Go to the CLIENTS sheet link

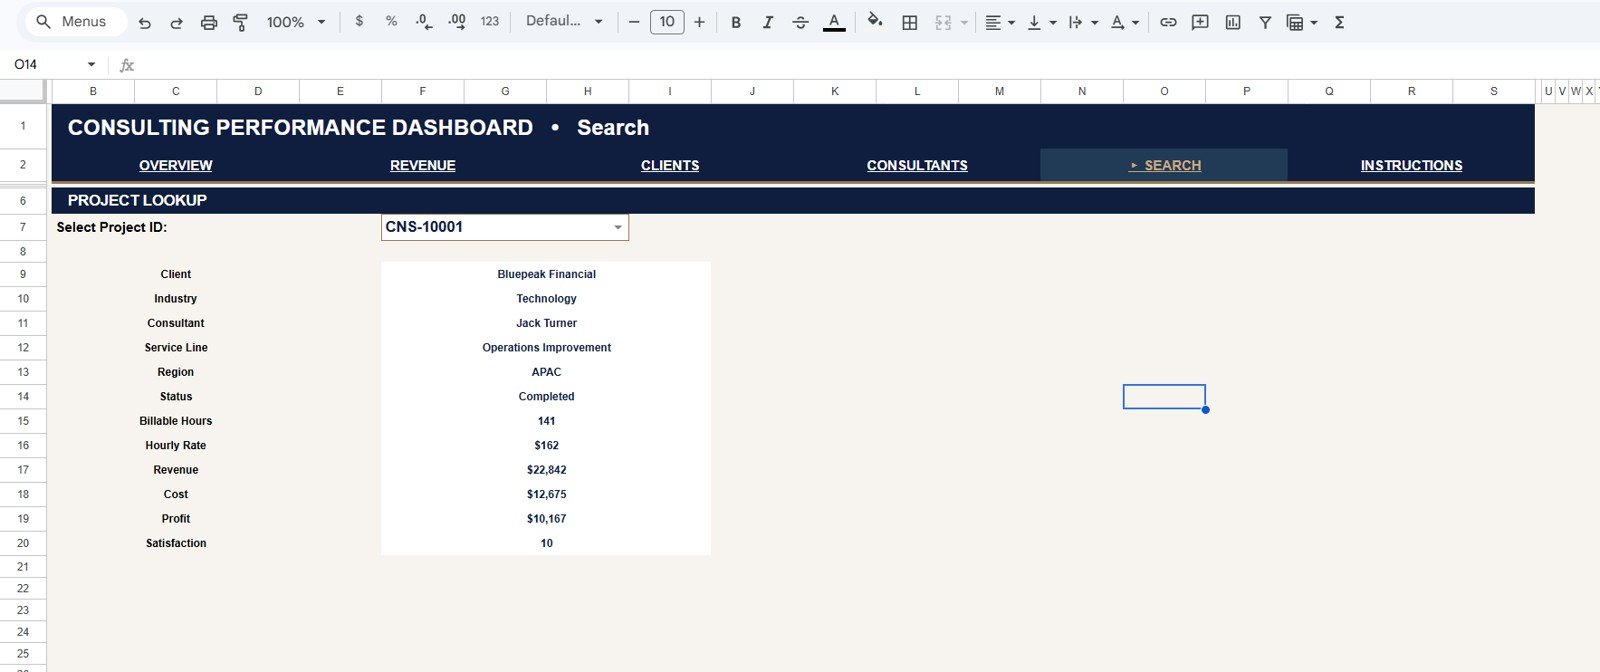click(x=670, y=166)
